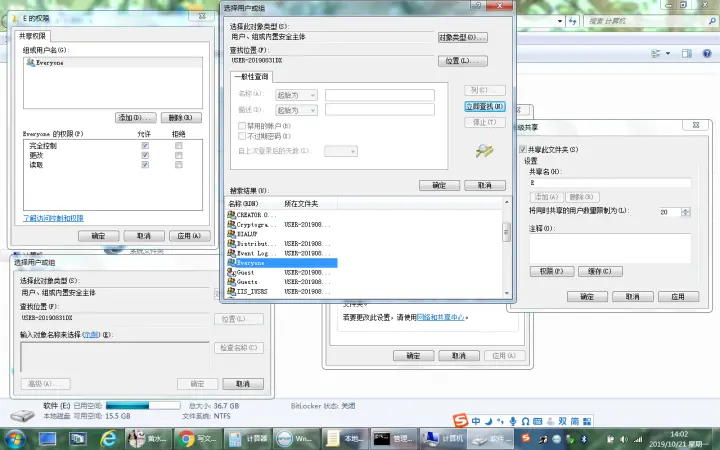Open the Windows Start orb
This screenshot has width=720, height=450.
(x=15, y=439)
